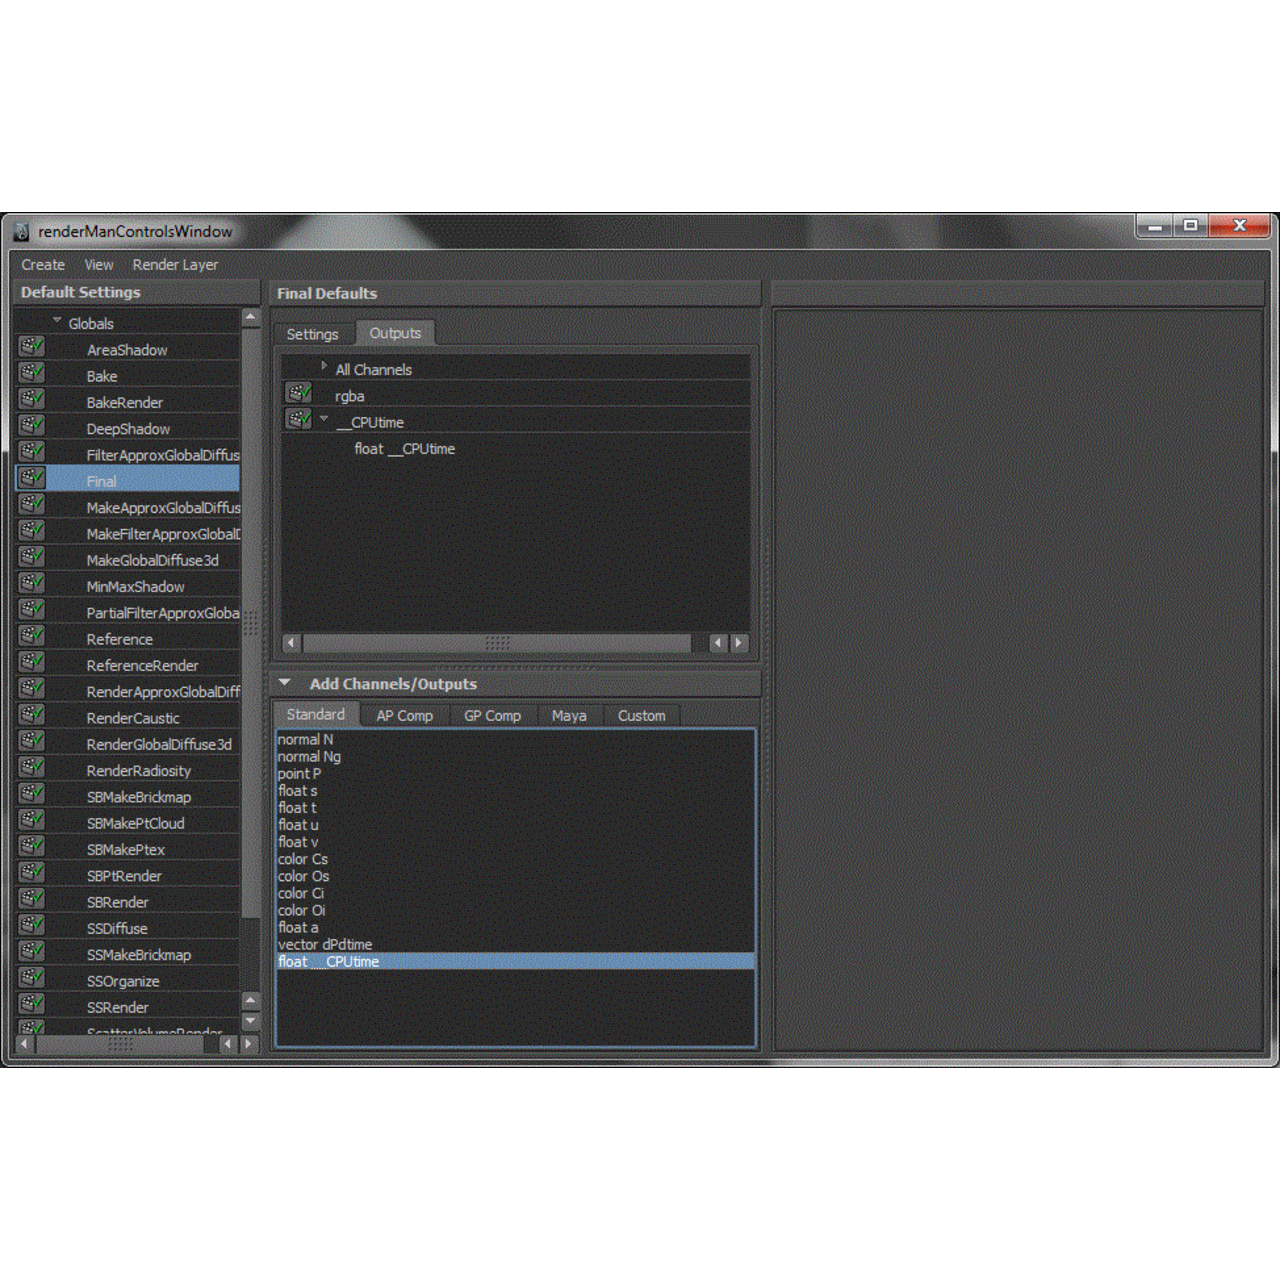Click the icon beside DeepShadow pass
Screen dimensions: 1280x1280
pos(31,426)
